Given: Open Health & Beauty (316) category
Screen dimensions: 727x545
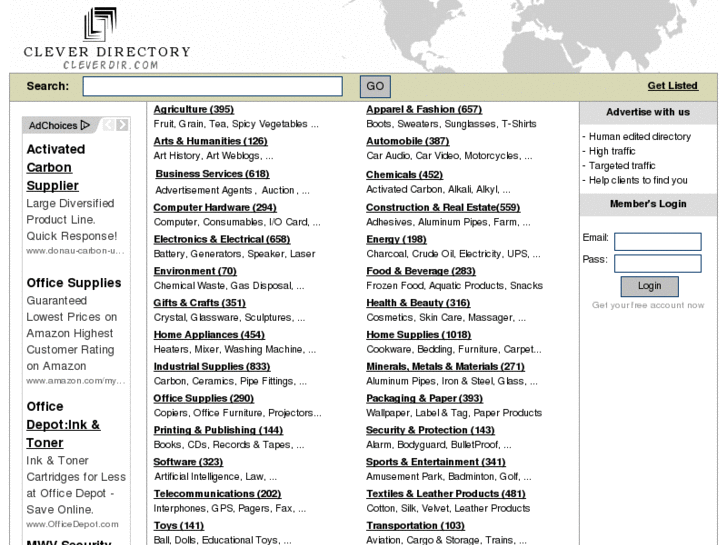Looking at the screenshot, I should (x=418, y=303).
